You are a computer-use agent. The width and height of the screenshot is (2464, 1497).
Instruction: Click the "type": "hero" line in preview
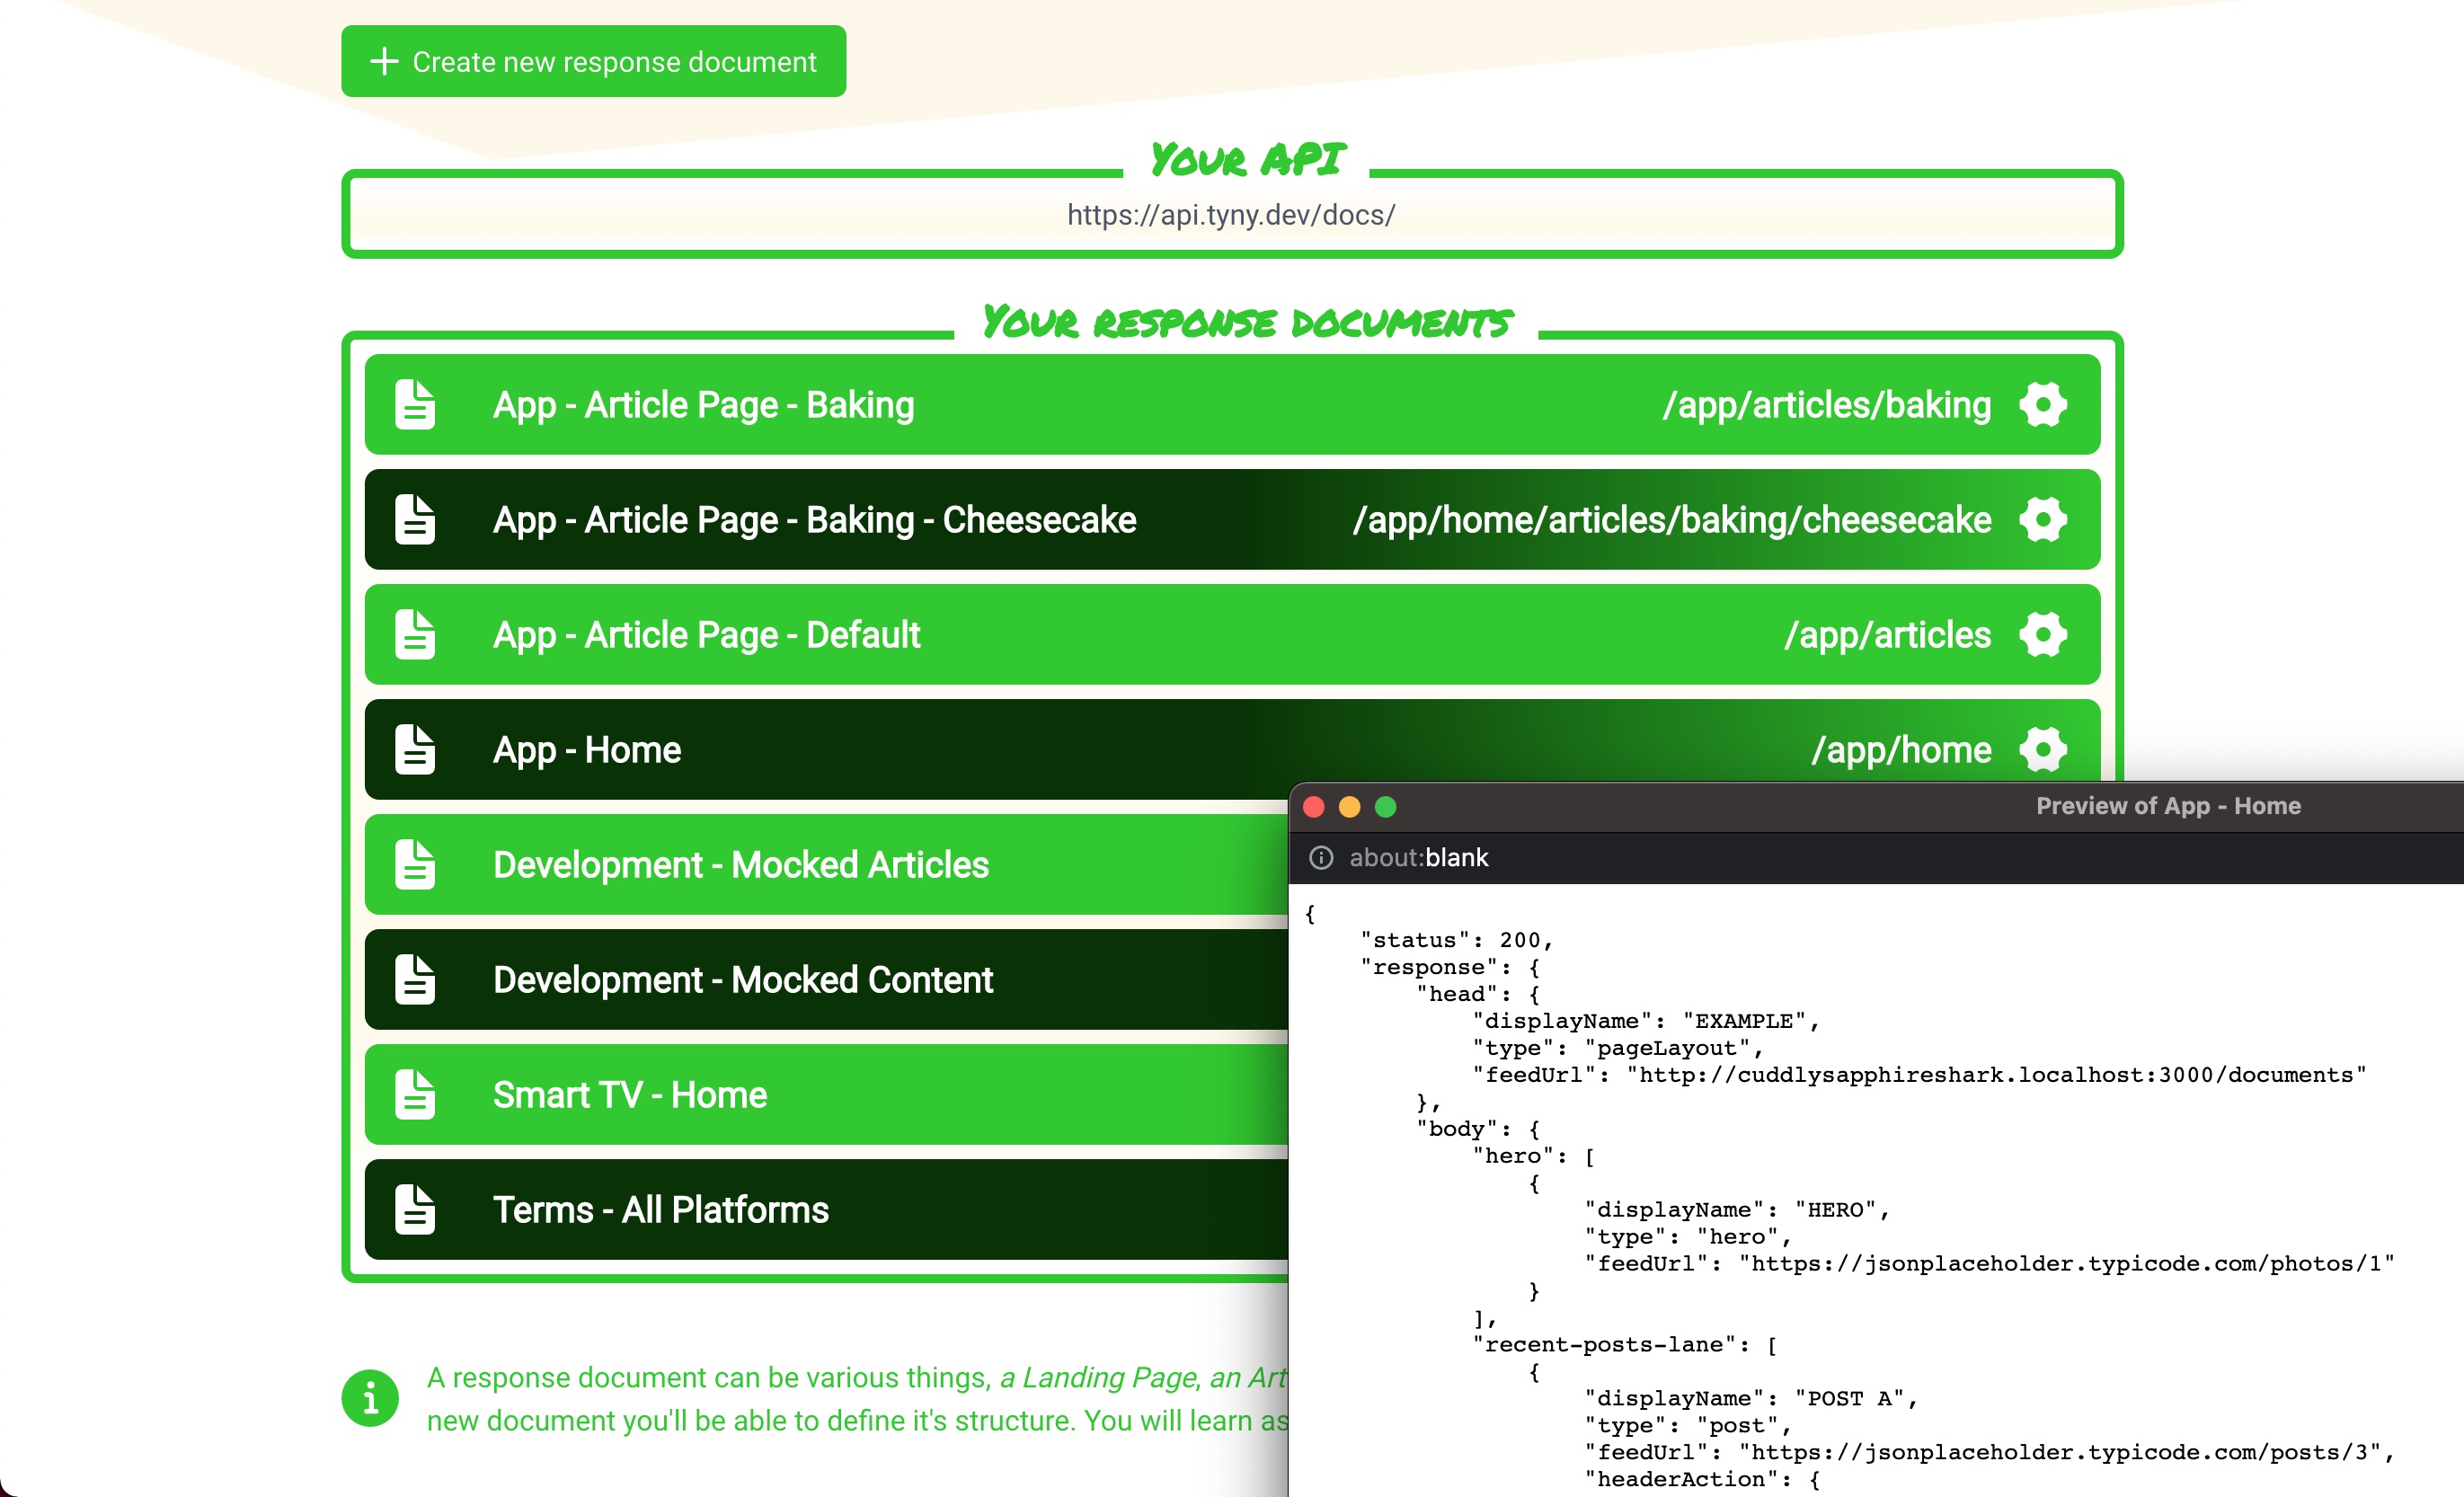[x=1687, y=1237]
